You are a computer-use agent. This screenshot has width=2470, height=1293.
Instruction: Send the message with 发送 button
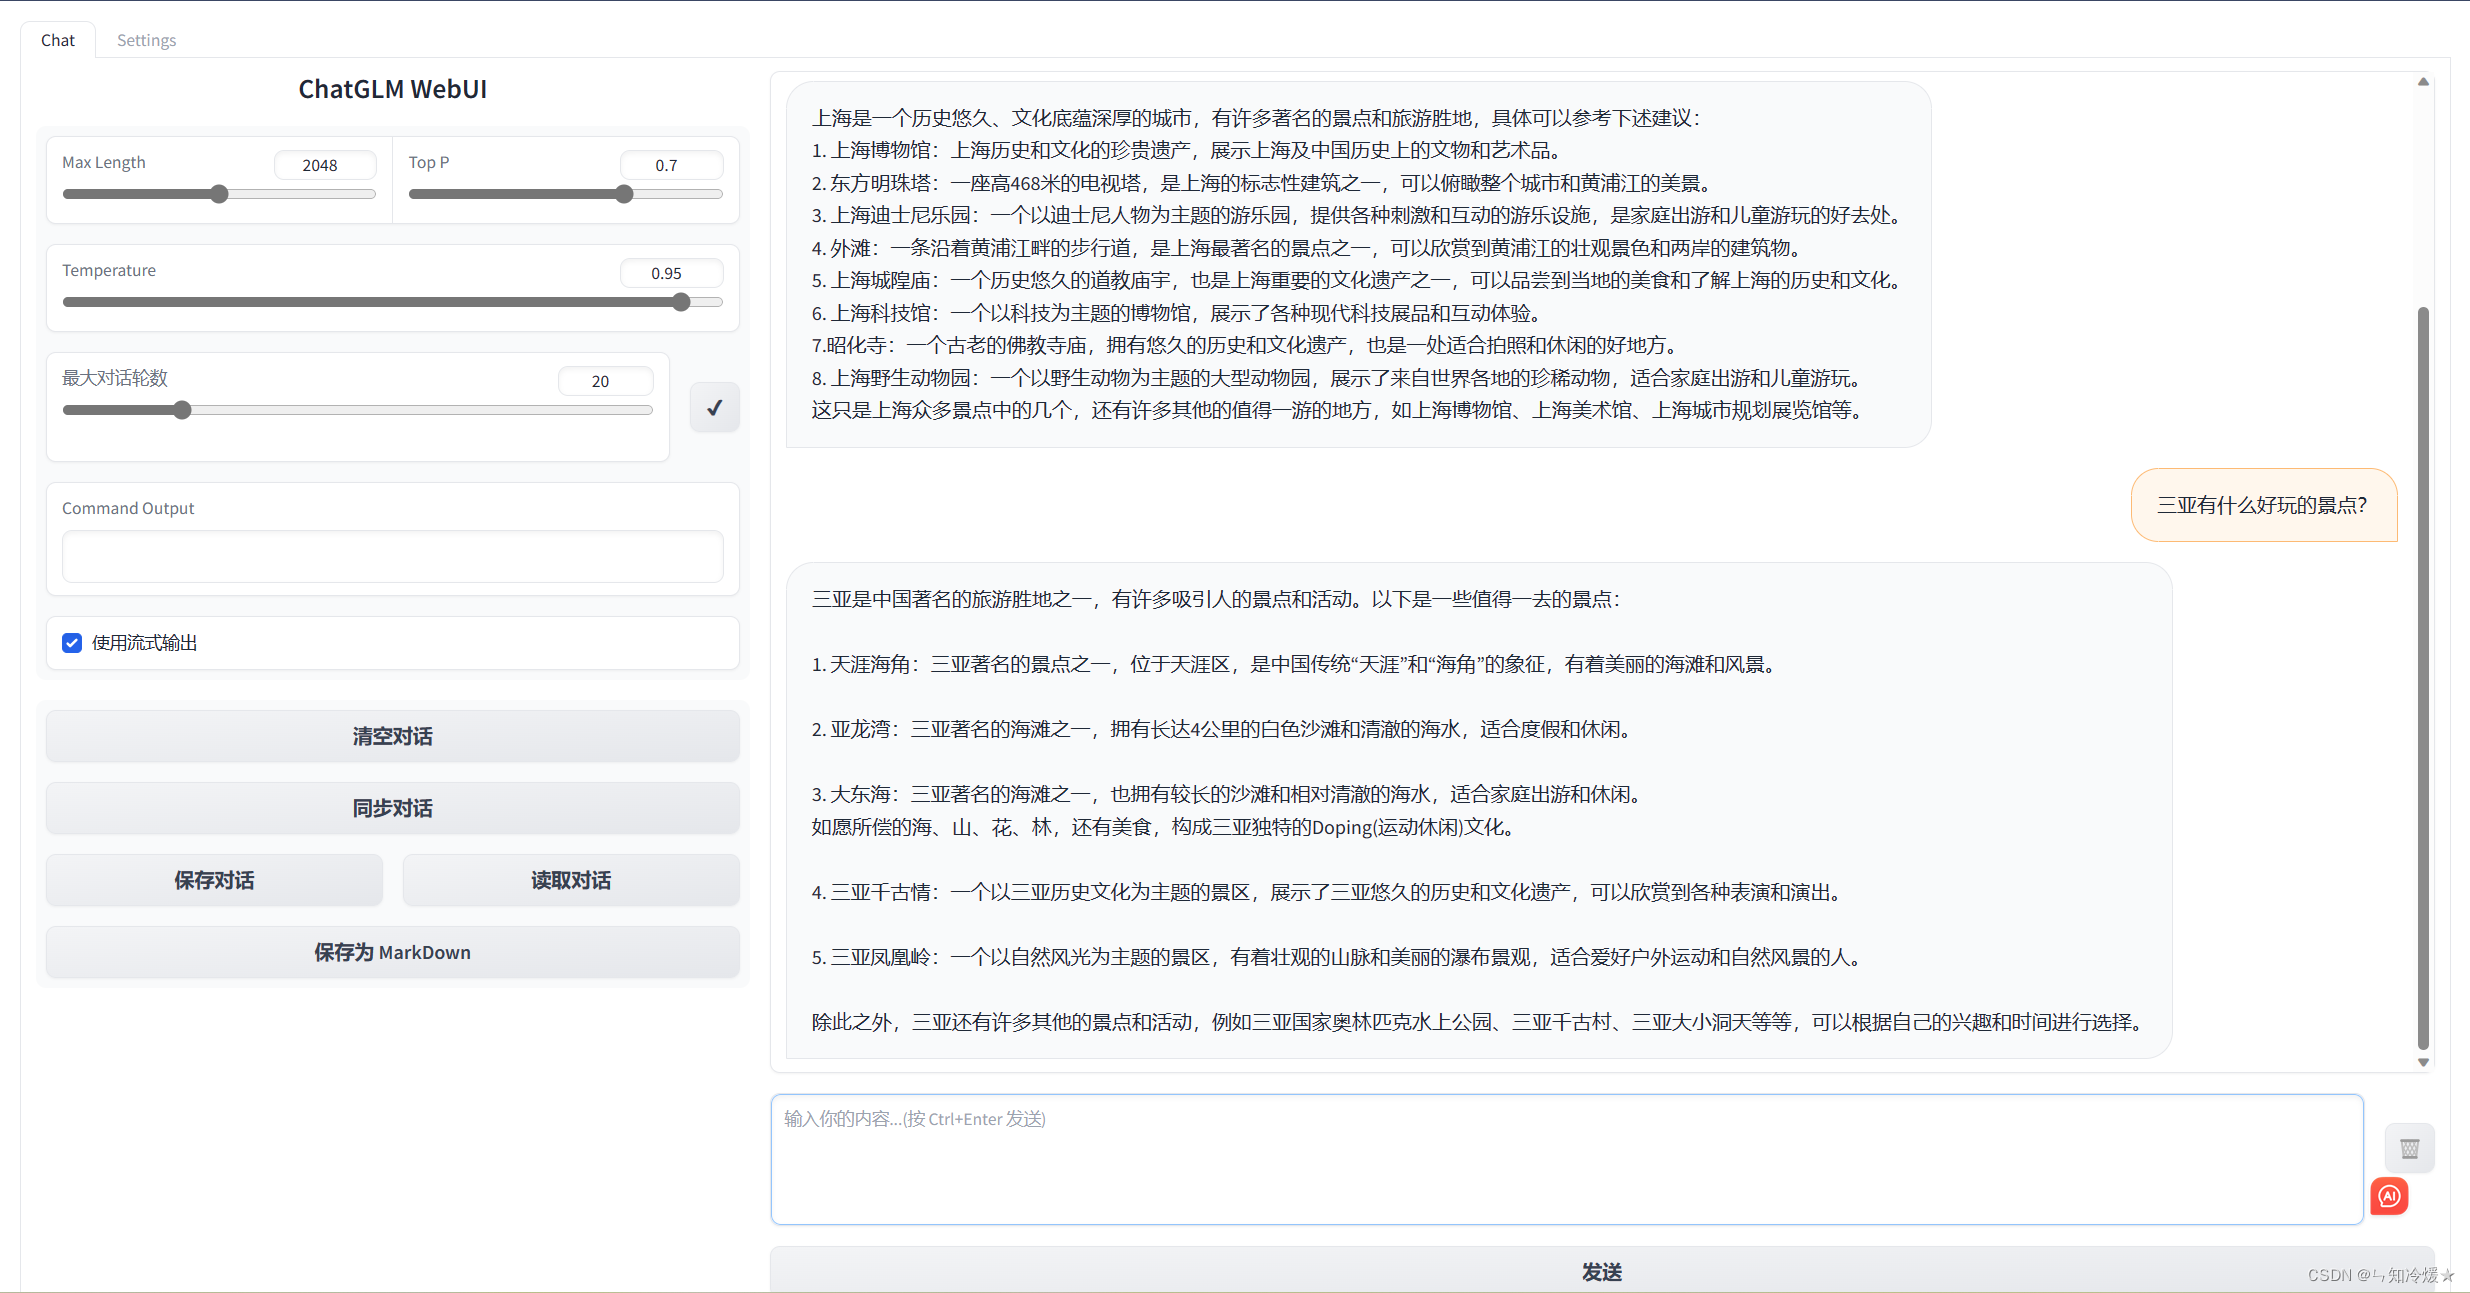pos(1601,1271)
